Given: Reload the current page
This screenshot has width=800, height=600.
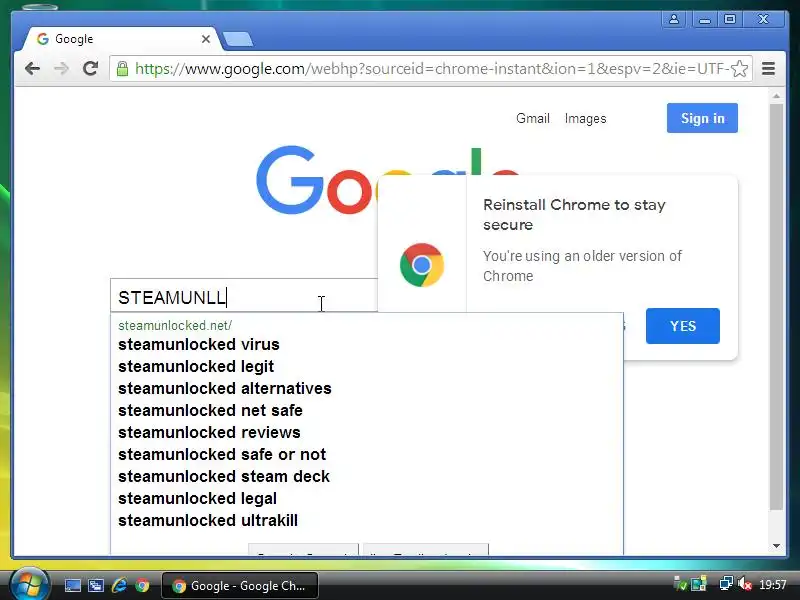Looking at the screenshot, I should 91,68.
